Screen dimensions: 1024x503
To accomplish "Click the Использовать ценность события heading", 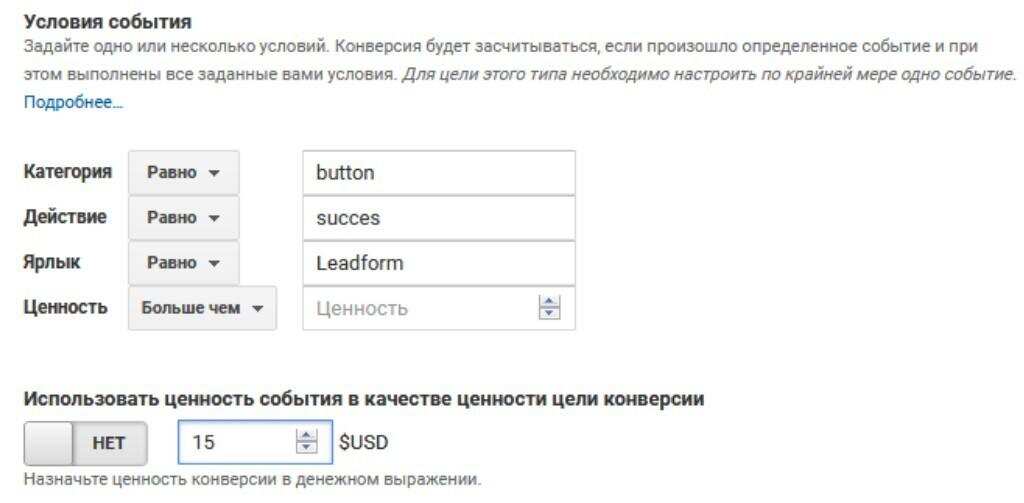I will click(x=364, y=399).
